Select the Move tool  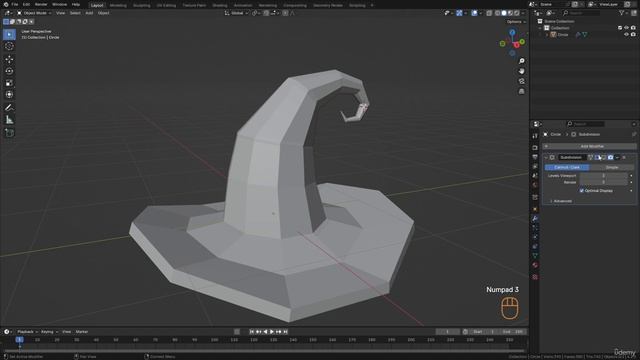pyautogui.click(x=9, y=59)
